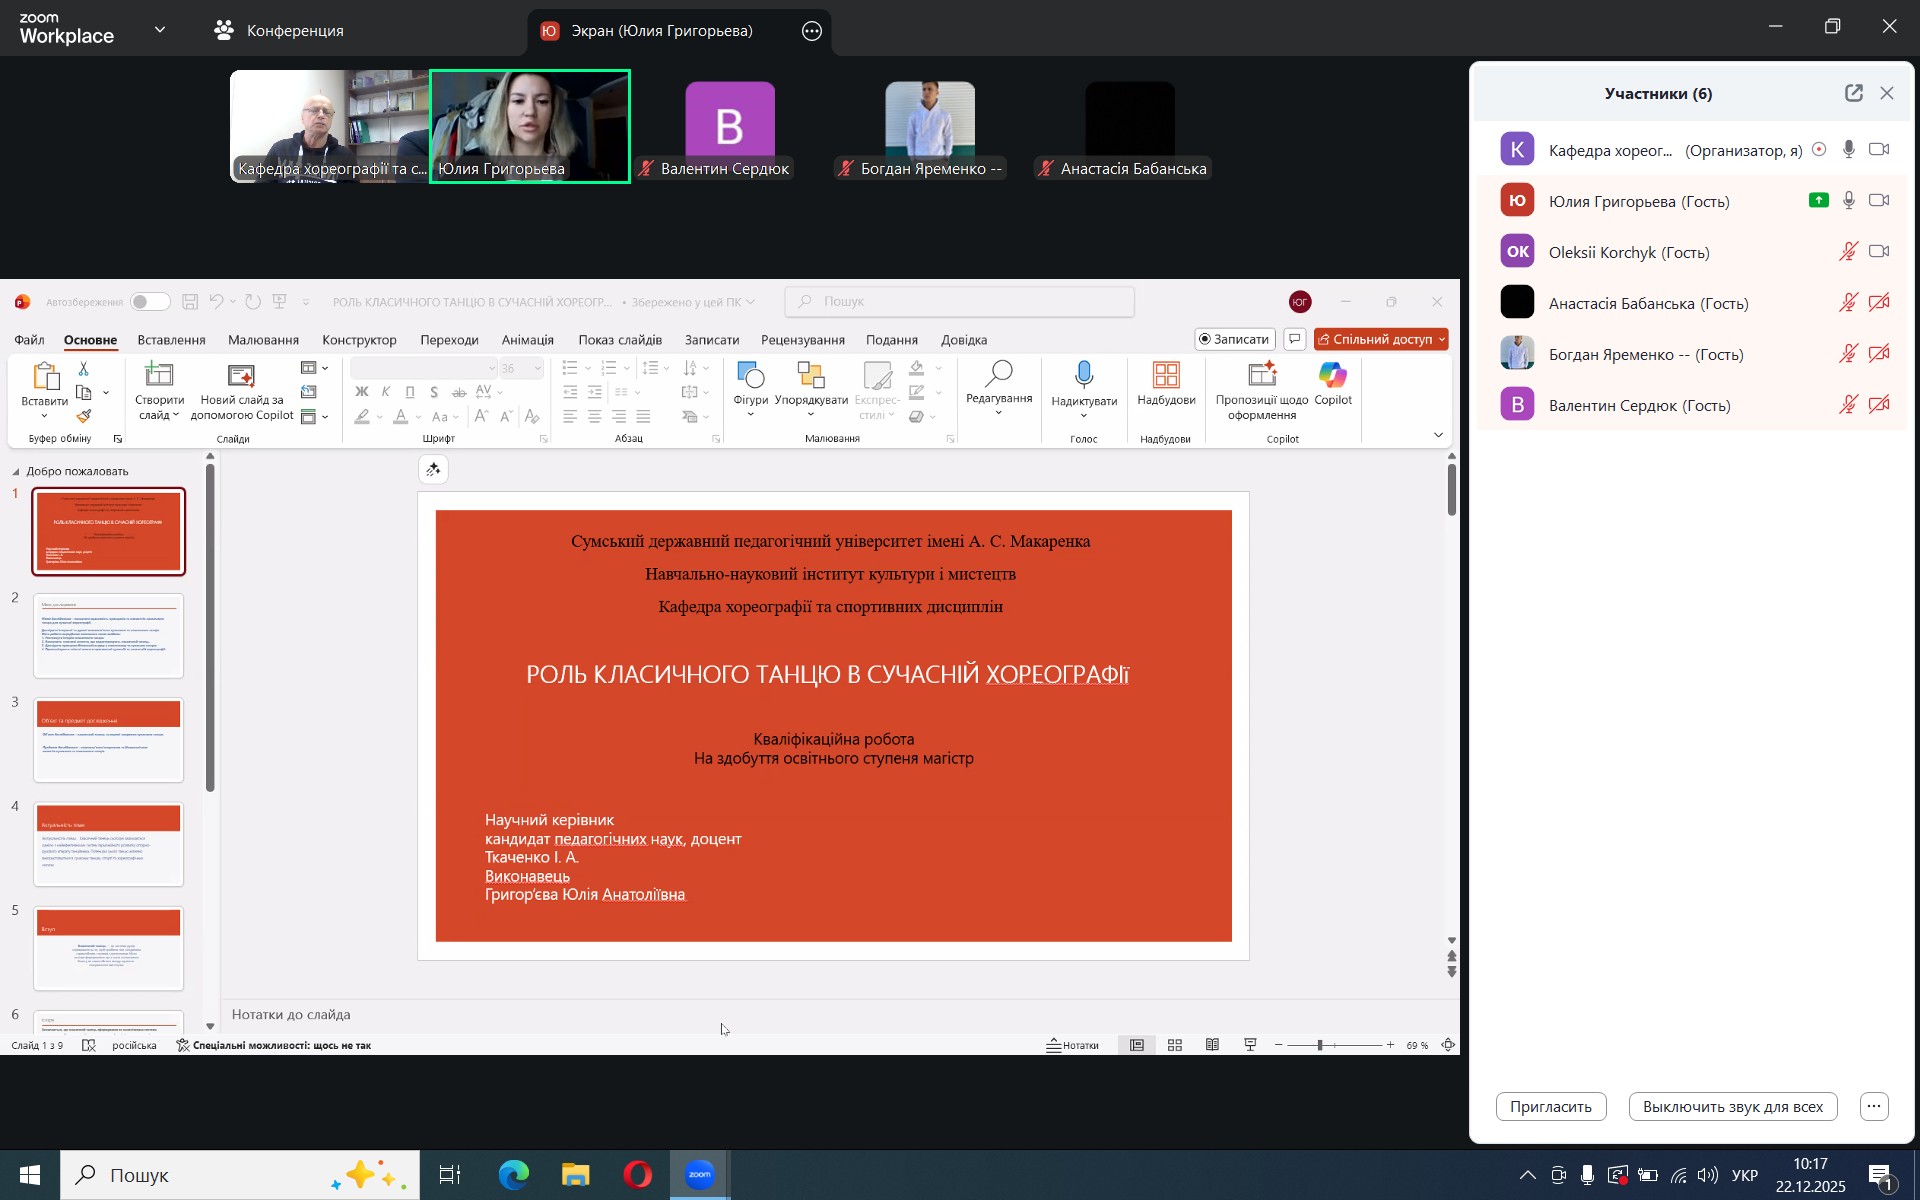The height and width of the screenshot is (1200, 1920).
Task: Click the Designer wand icon above slide
Action: 433,469
